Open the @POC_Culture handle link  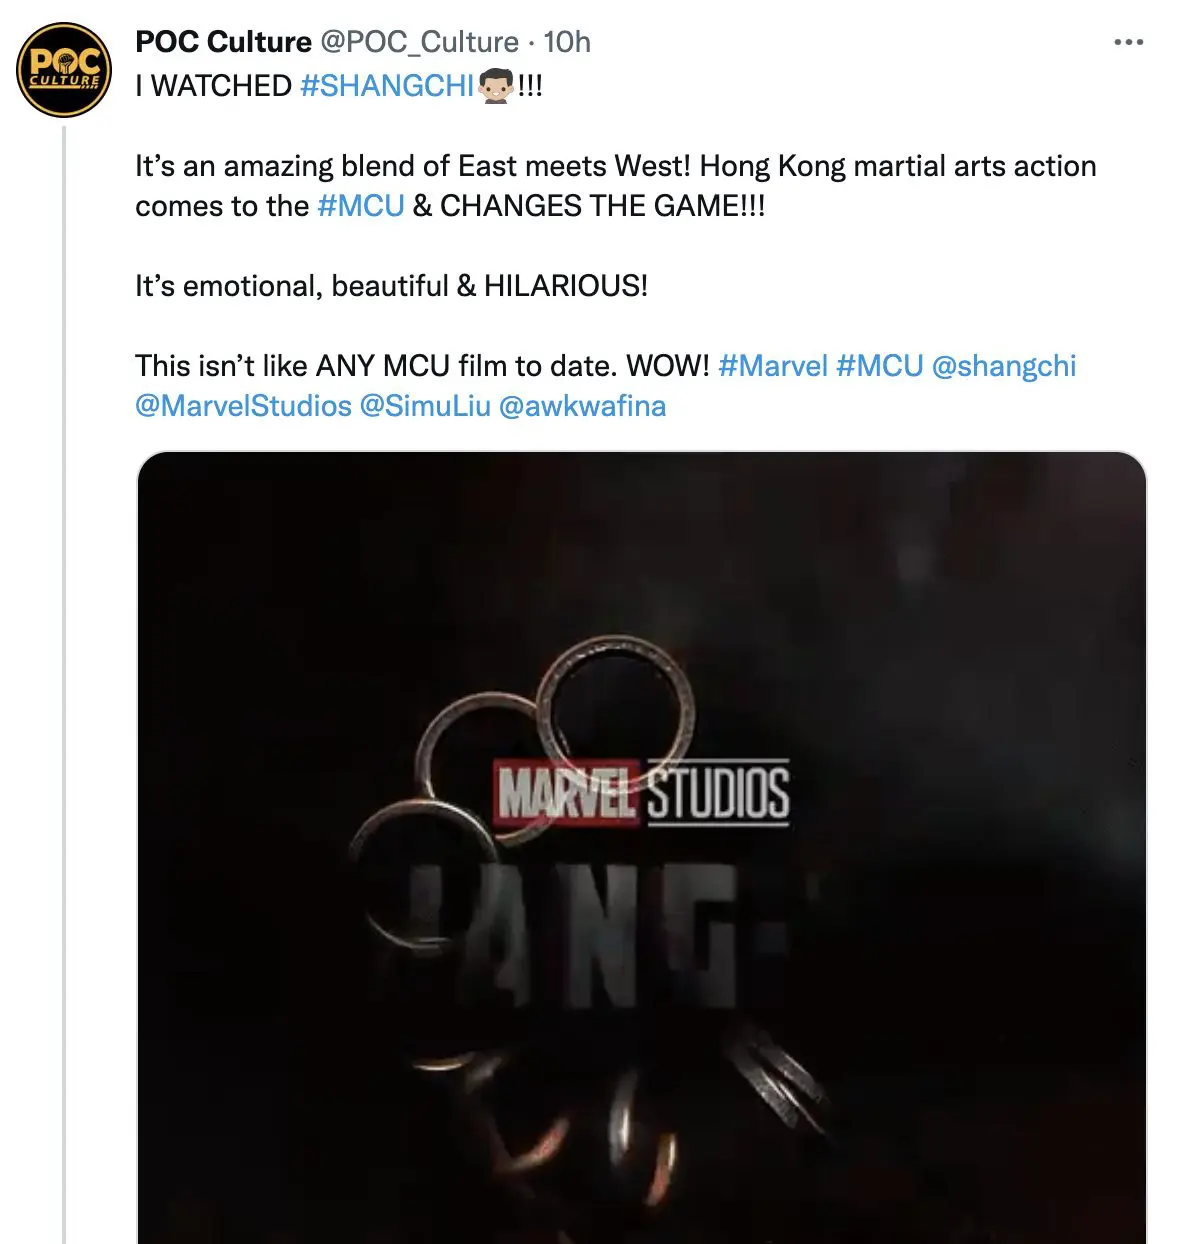[x=419, y=42]
